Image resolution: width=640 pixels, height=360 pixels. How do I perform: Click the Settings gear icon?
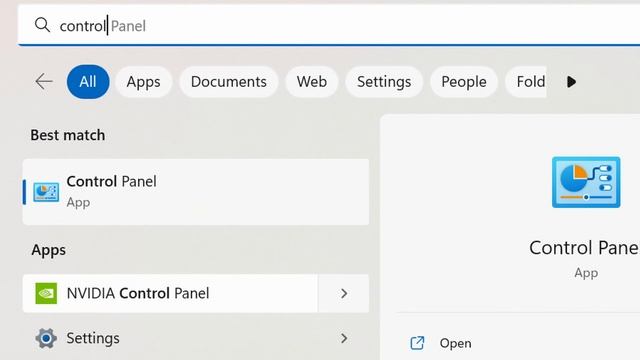pos(46,338)
